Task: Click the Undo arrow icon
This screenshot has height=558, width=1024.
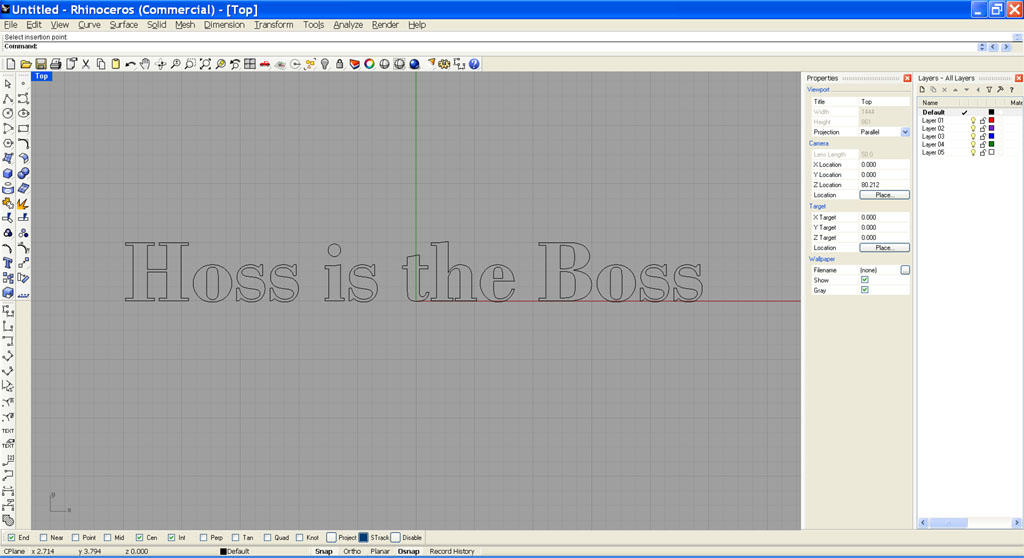Action: click(x=131, y=64)
